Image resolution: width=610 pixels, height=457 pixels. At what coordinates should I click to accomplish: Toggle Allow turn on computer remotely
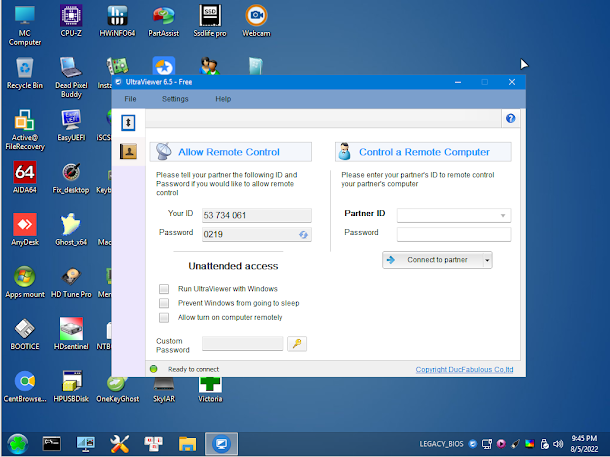[x=165, y=317]
